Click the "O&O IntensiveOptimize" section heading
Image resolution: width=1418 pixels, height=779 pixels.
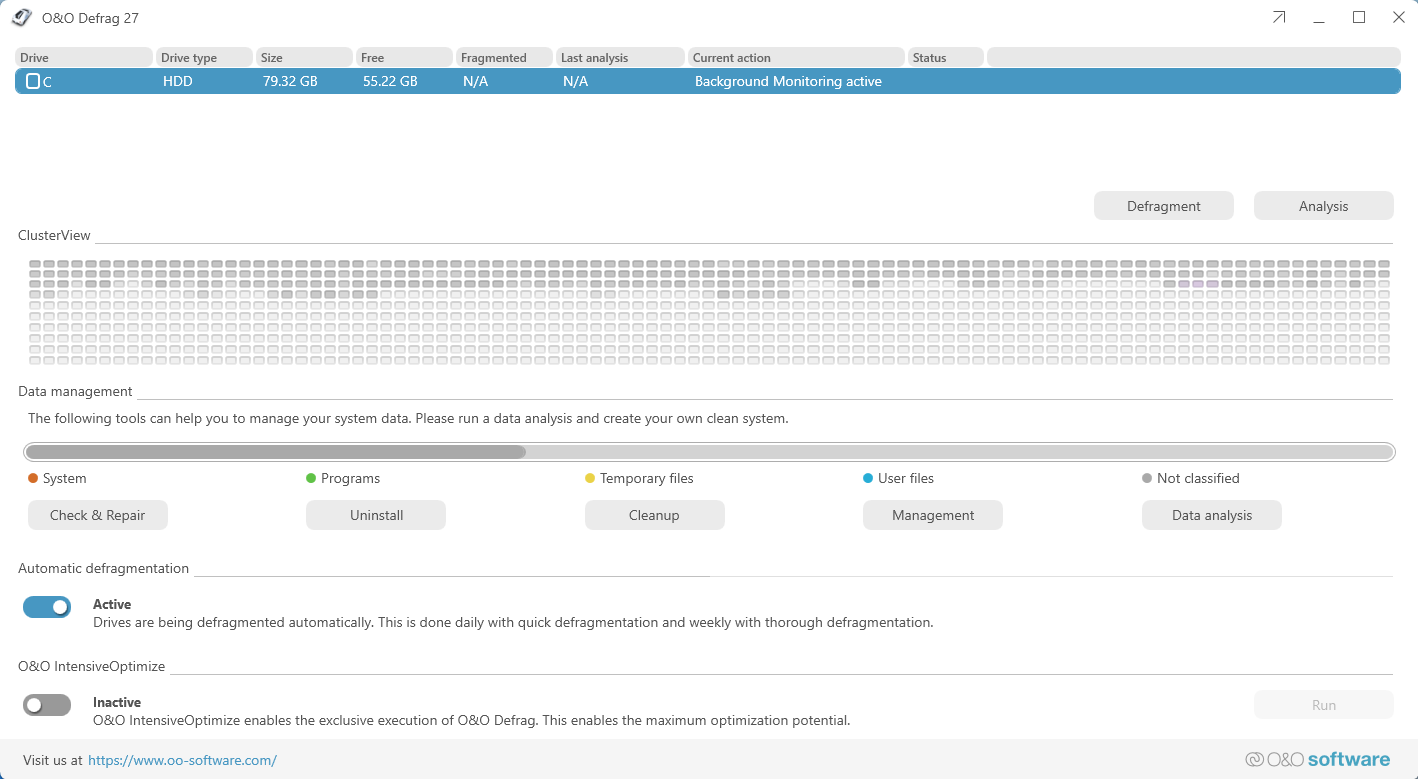(92, 666)
